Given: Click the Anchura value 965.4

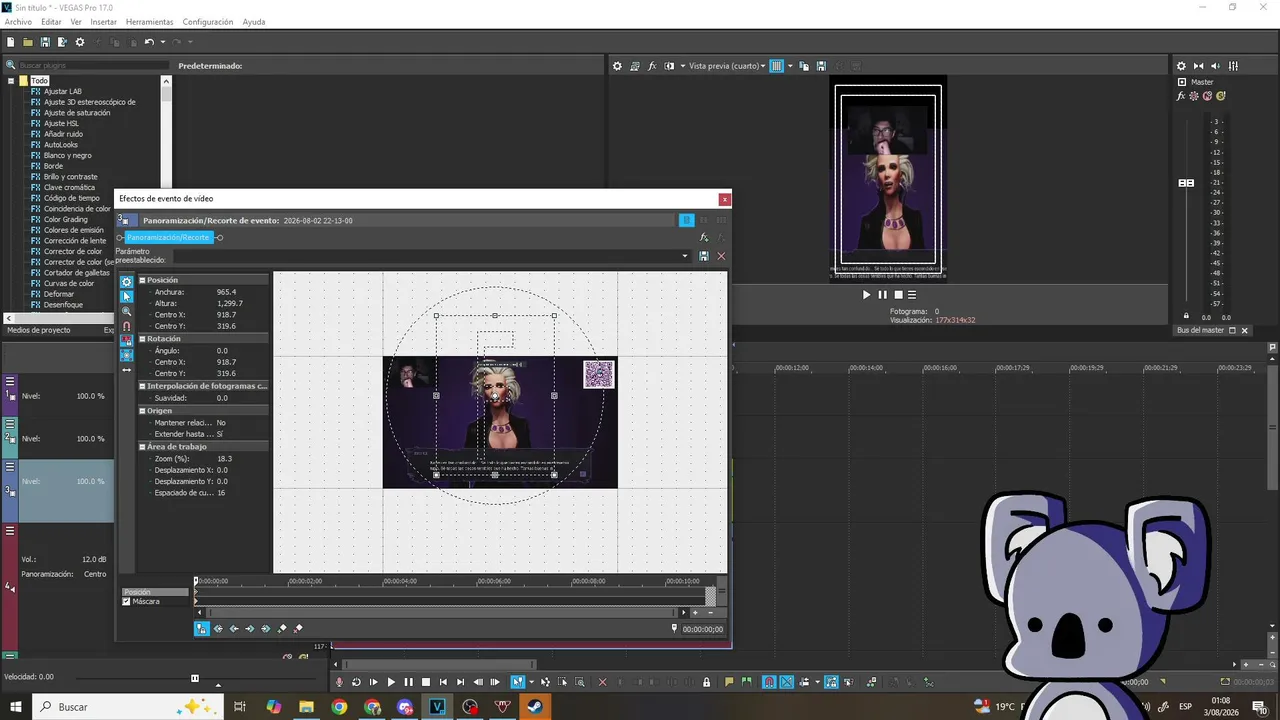Looking at the screenshot, I should point(227,292).
